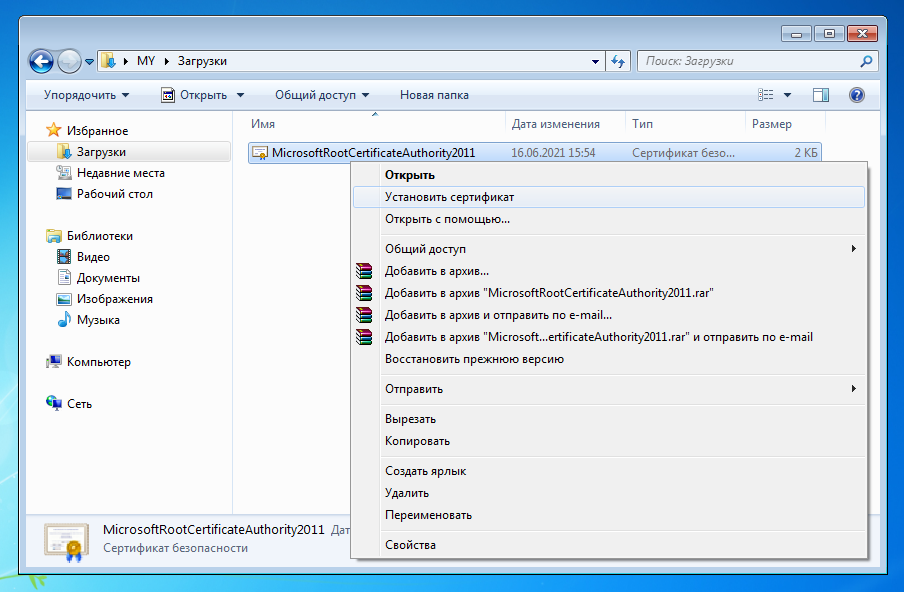Select the MicrosoftRootCertificateAuthority2011 file row
The width and height of the screenshot is (904, 592).
(x=534, y=153)
